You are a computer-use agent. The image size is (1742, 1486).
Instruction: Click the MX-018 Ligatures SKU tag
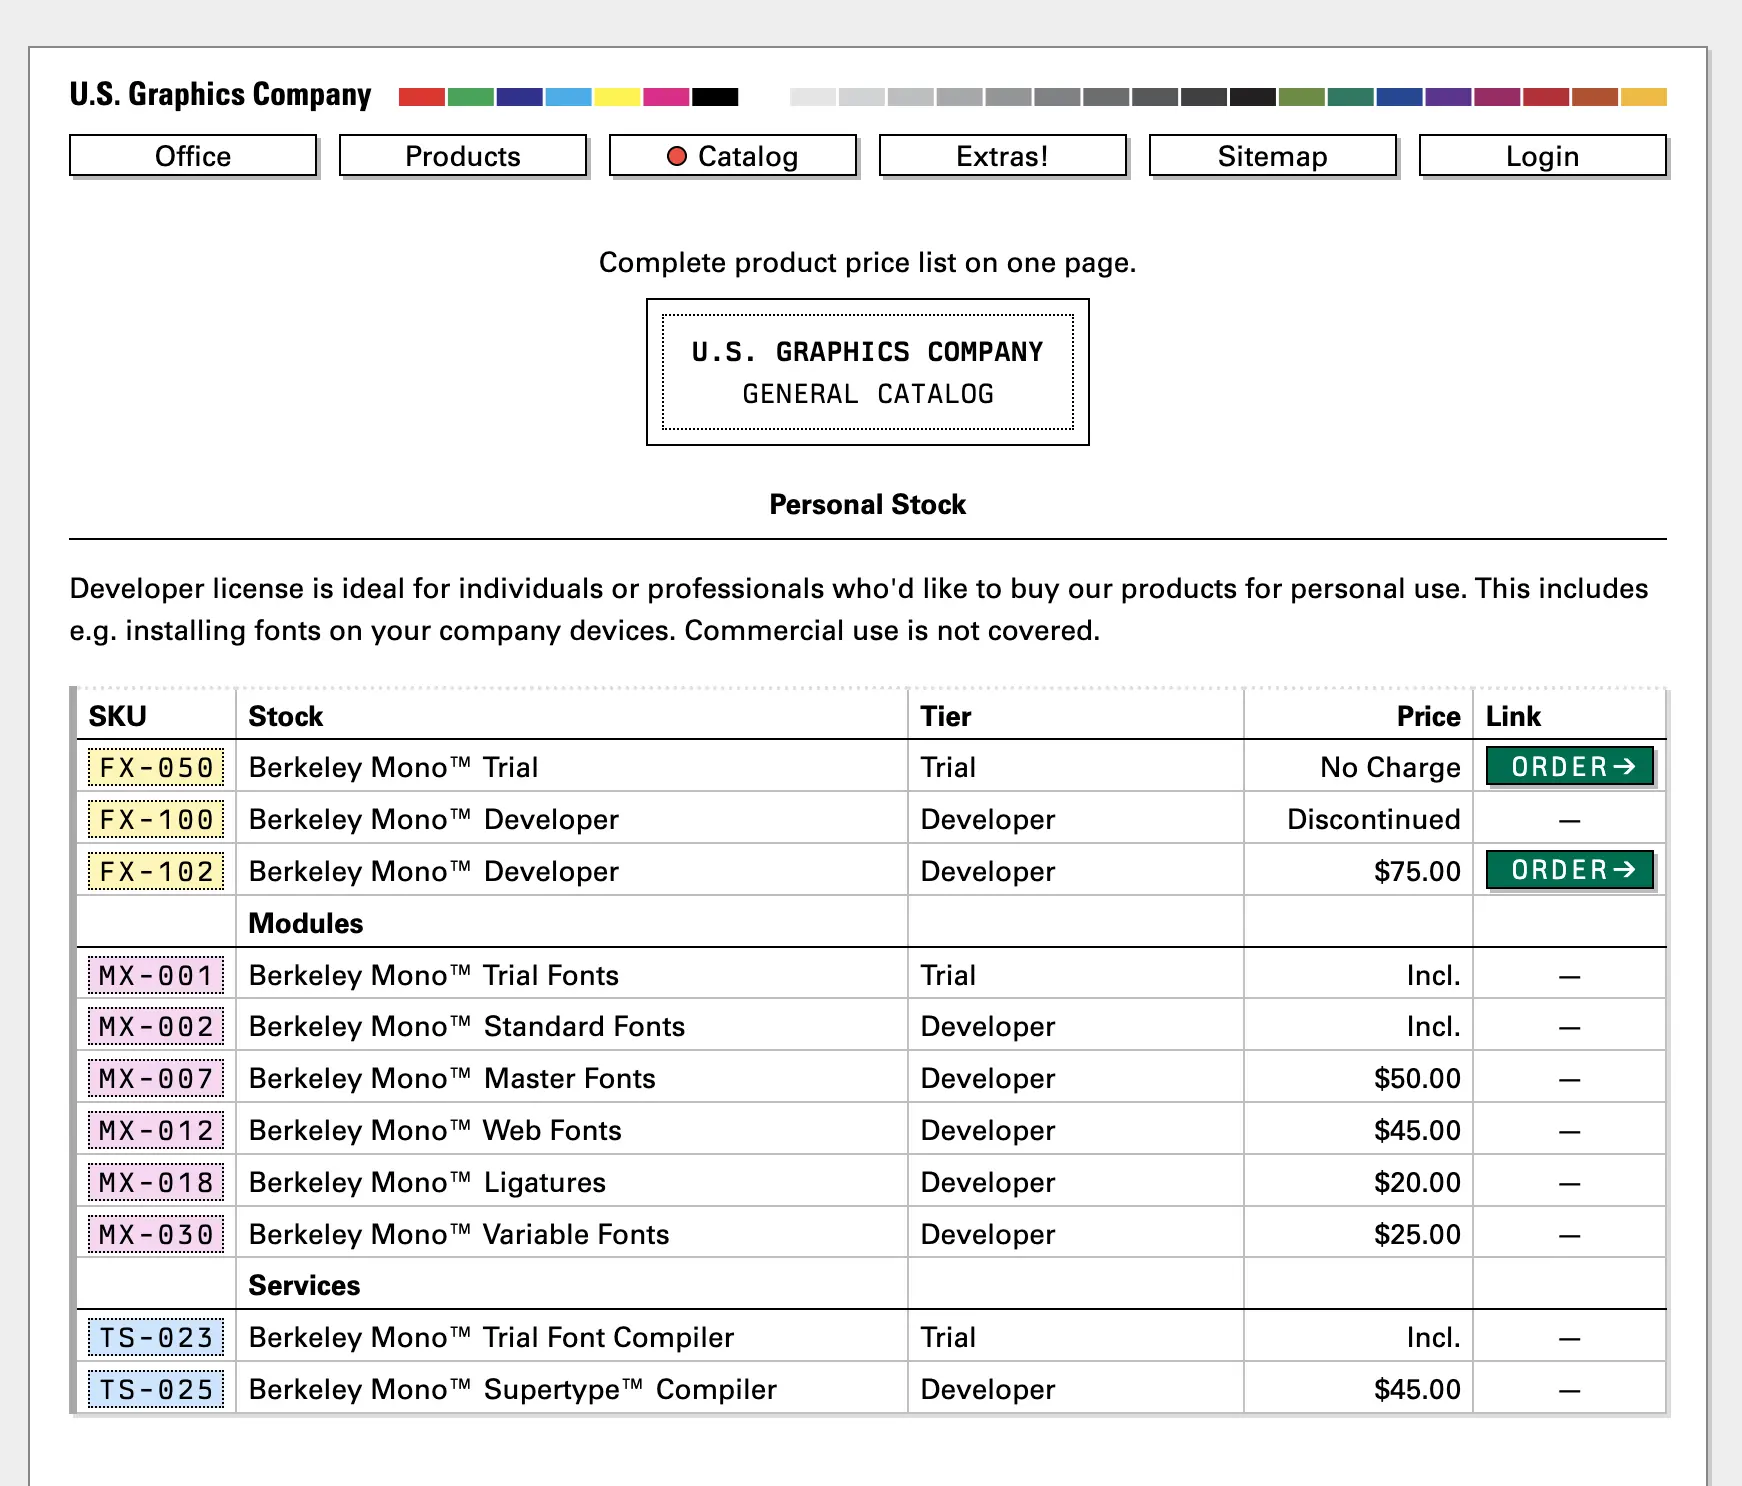pyautogui.click(x=156, y=1182)
